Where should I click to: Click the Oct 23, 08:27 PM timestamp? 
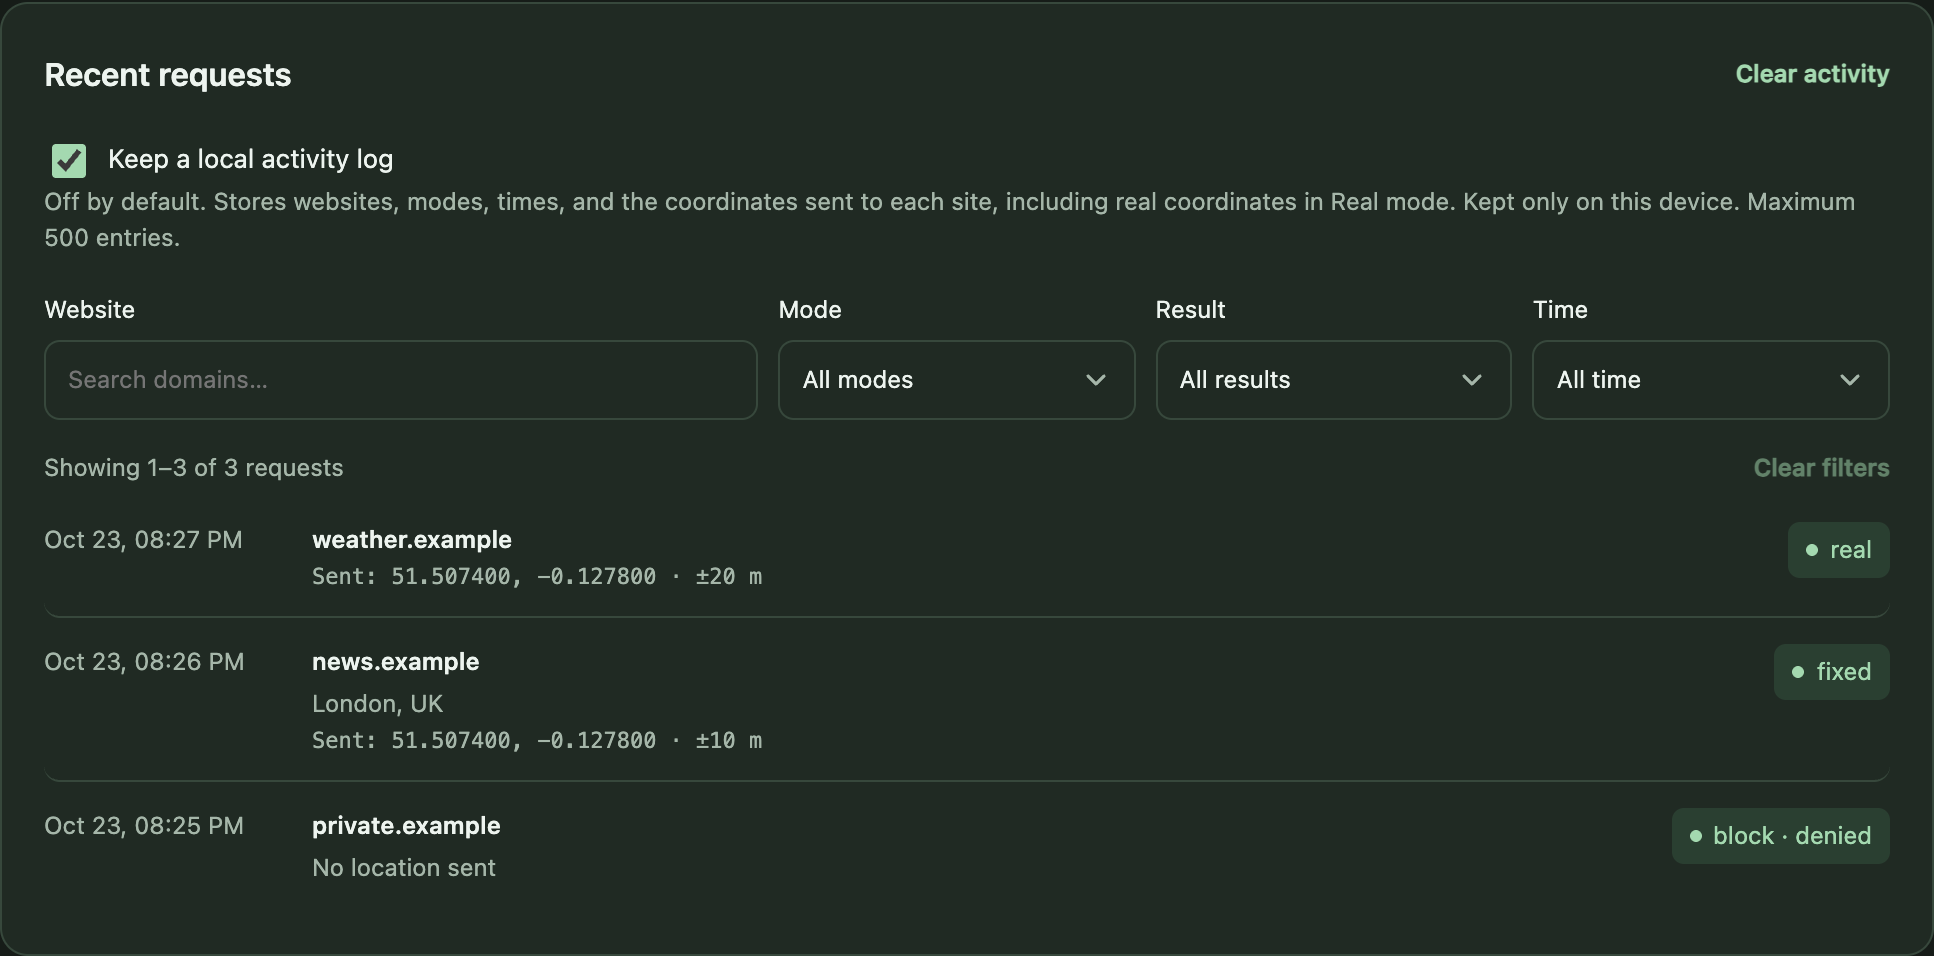coord(143,540)
